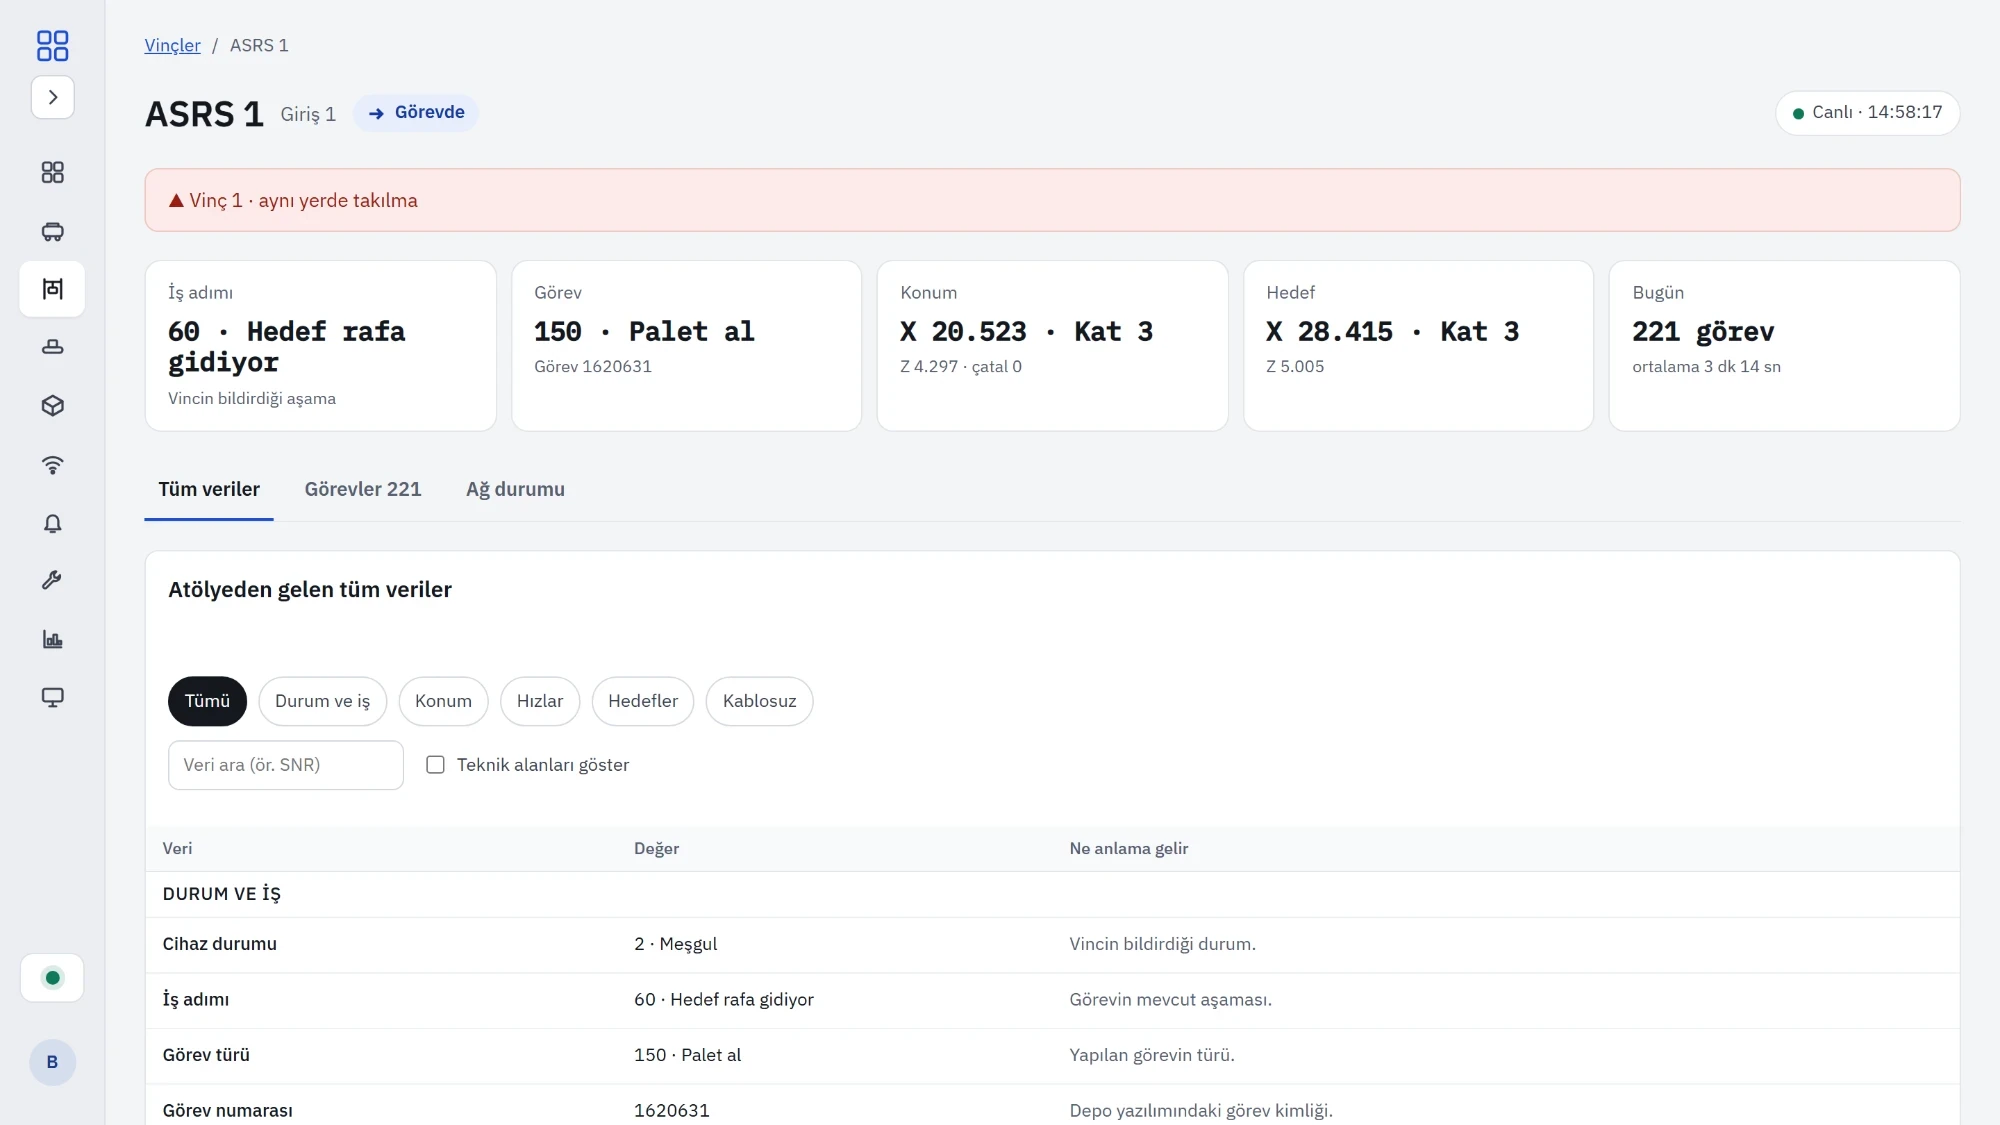The height and width of the screenshot is (1125, 2000).
Task: Go back to Vinçler breadcrumb link
Action: tap(172, 45)
